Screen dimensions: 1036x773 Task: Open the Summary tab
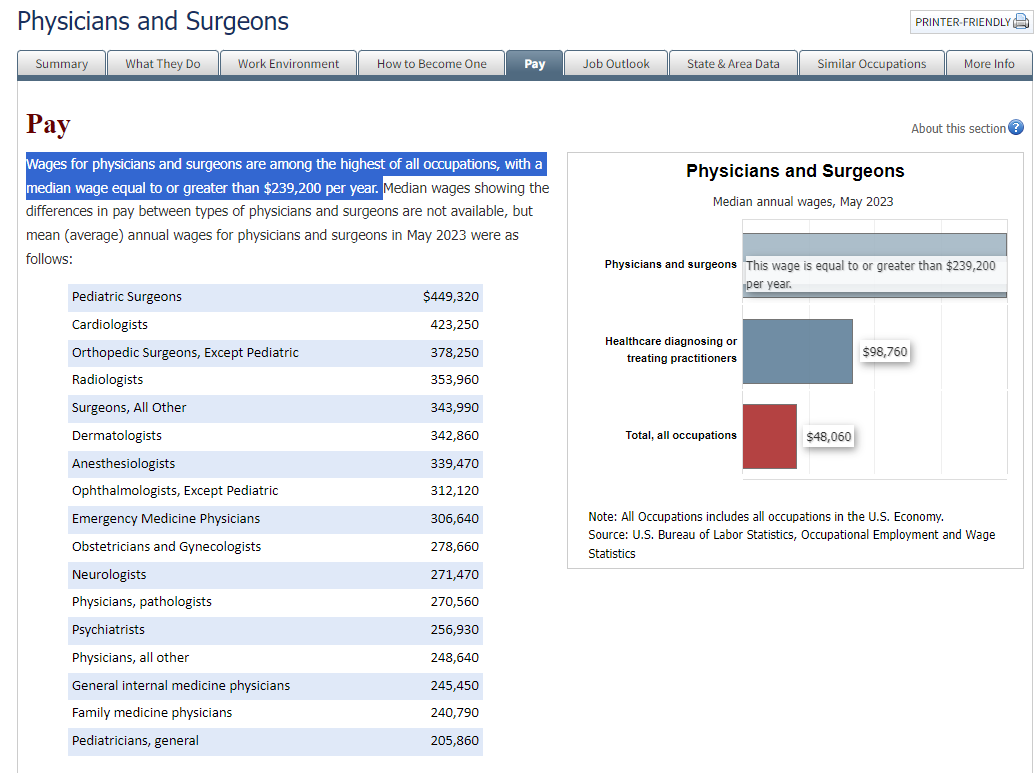(x=62, y=64)
